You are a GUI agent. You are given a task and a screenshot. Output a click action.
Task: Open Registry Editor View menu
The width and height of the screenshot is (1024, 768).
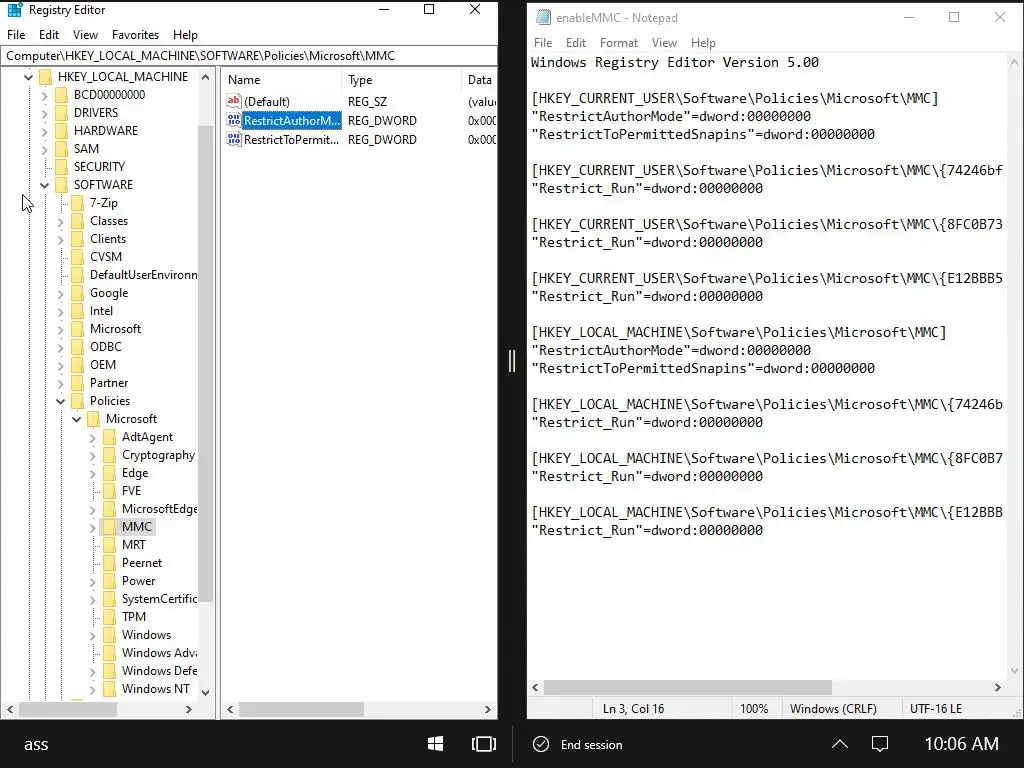(x=85, y=35)
